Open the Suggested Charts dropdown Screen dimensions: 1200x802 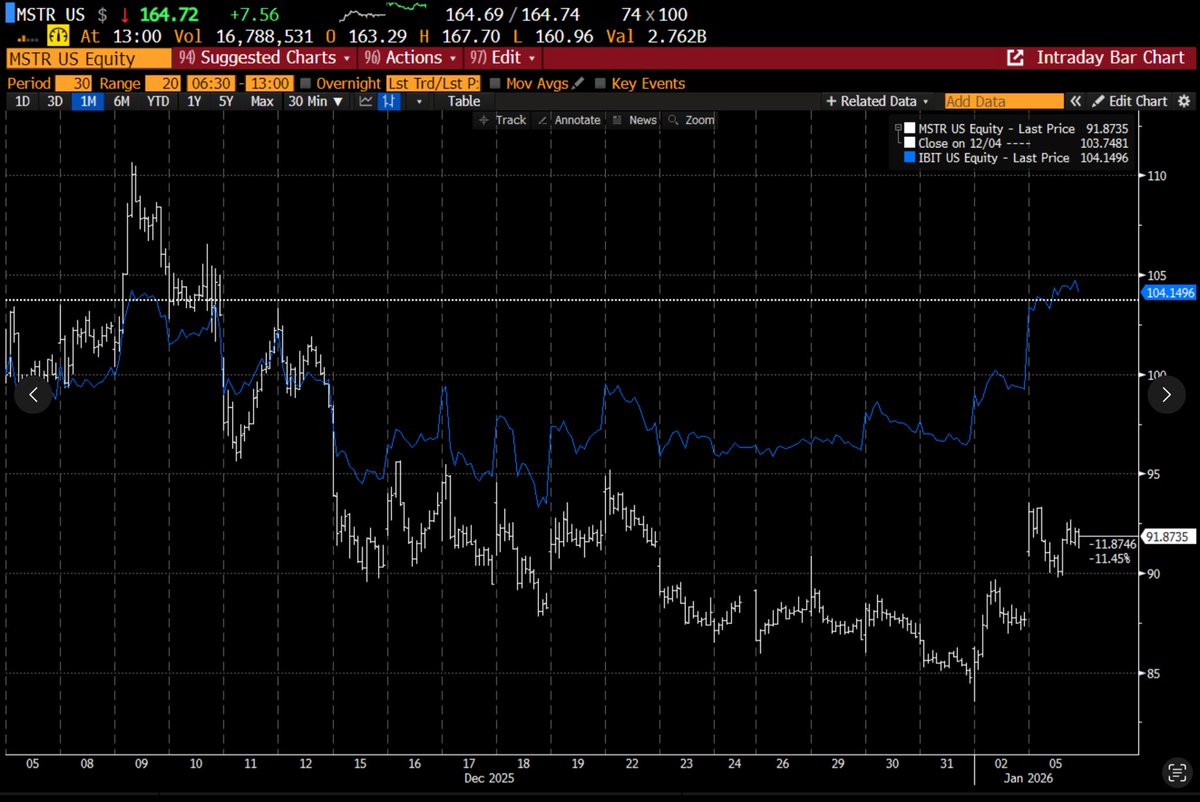(264, 58)
